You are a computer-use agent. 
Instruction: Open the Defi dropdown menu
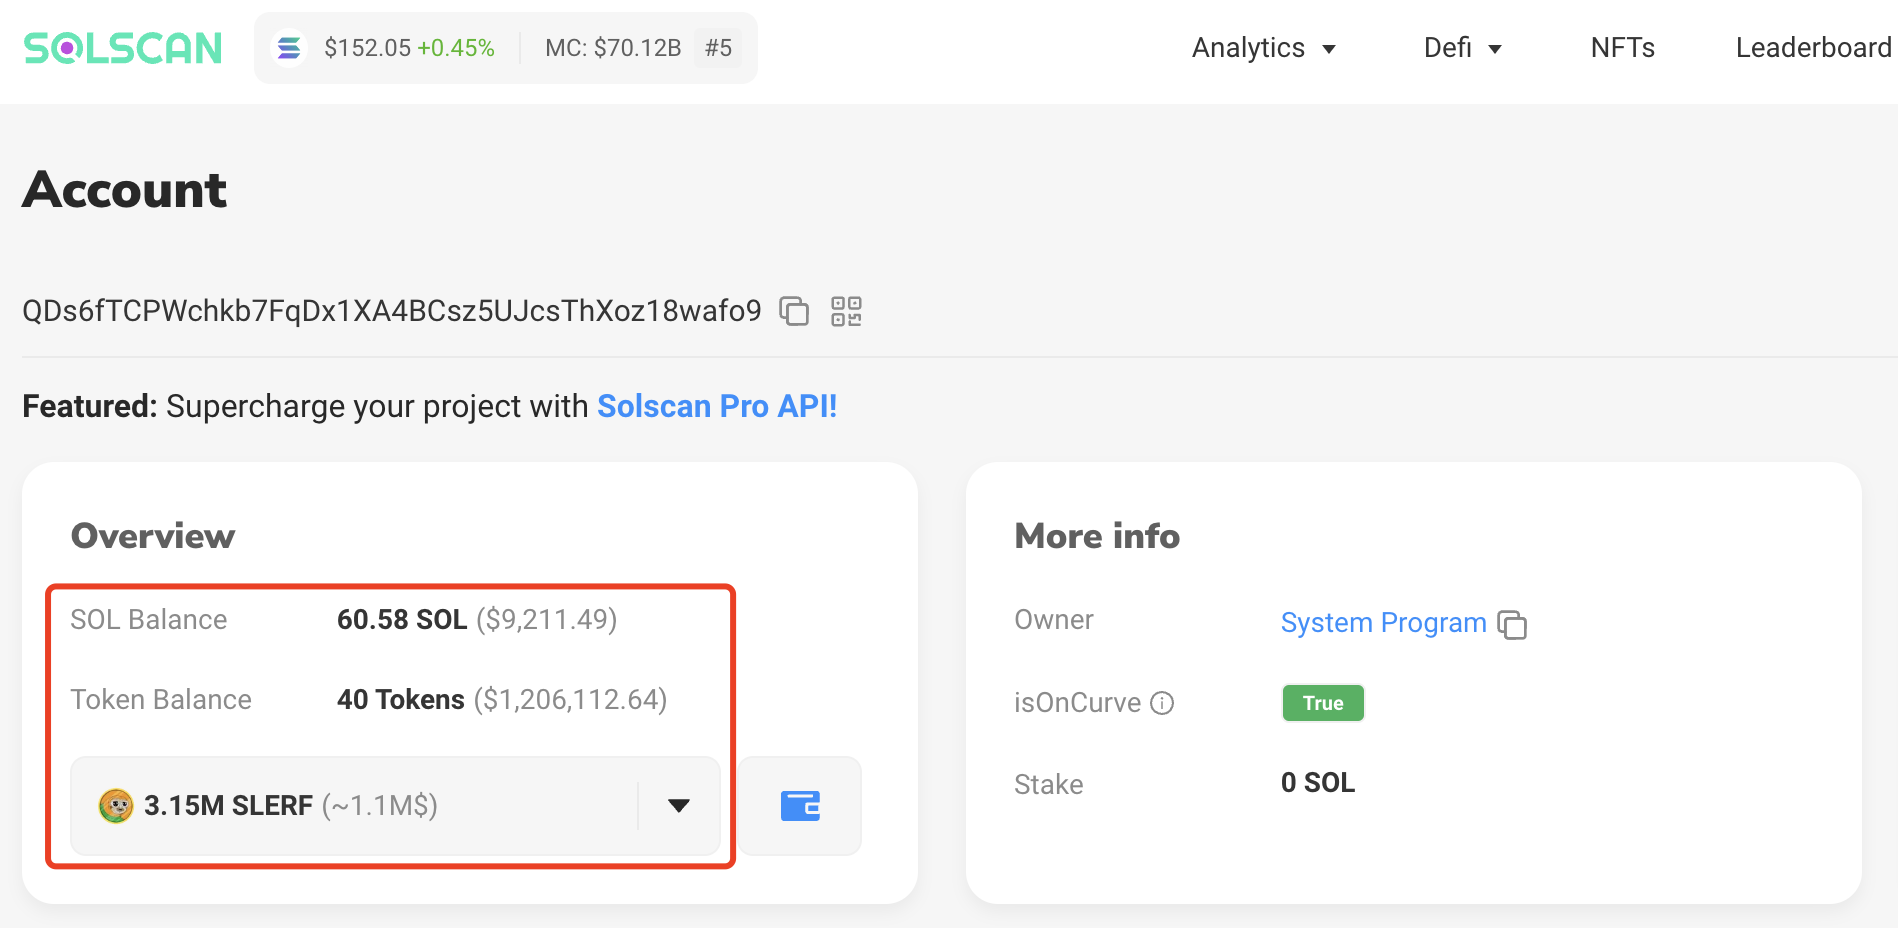tap(1462, 48)
